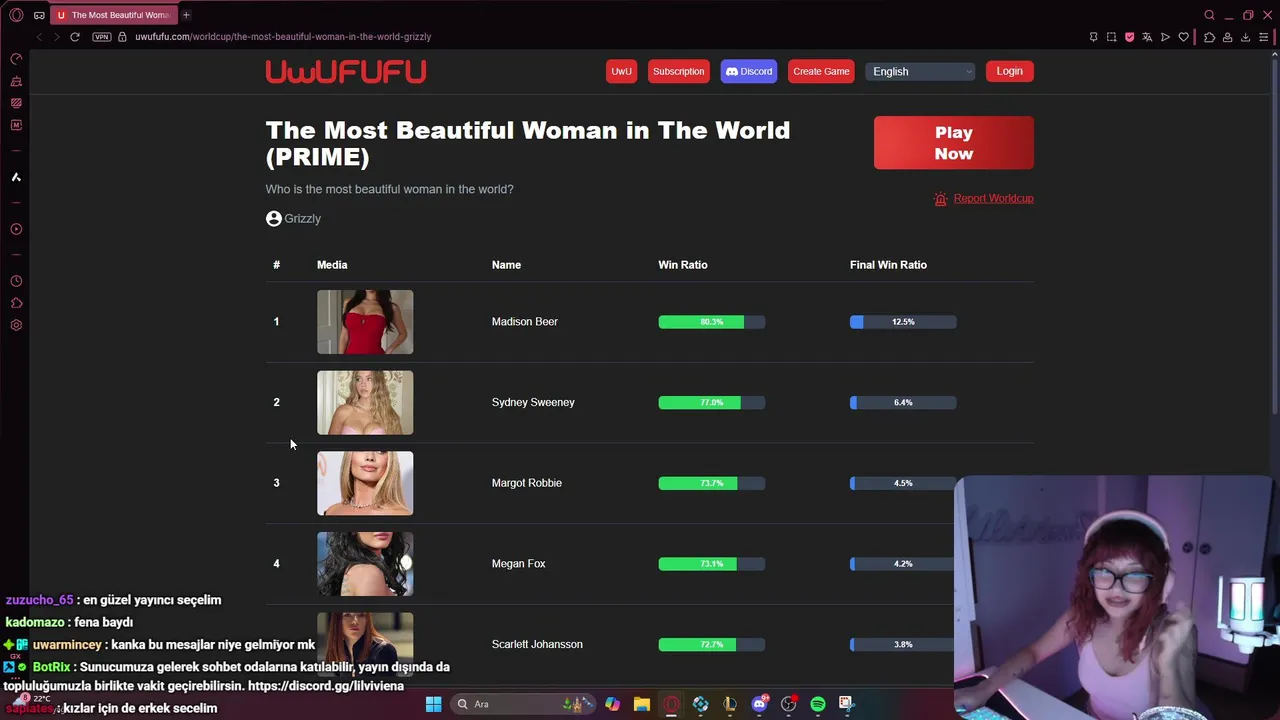Open the downloads icon
1280x720 pixels.
pos(1245,37)
